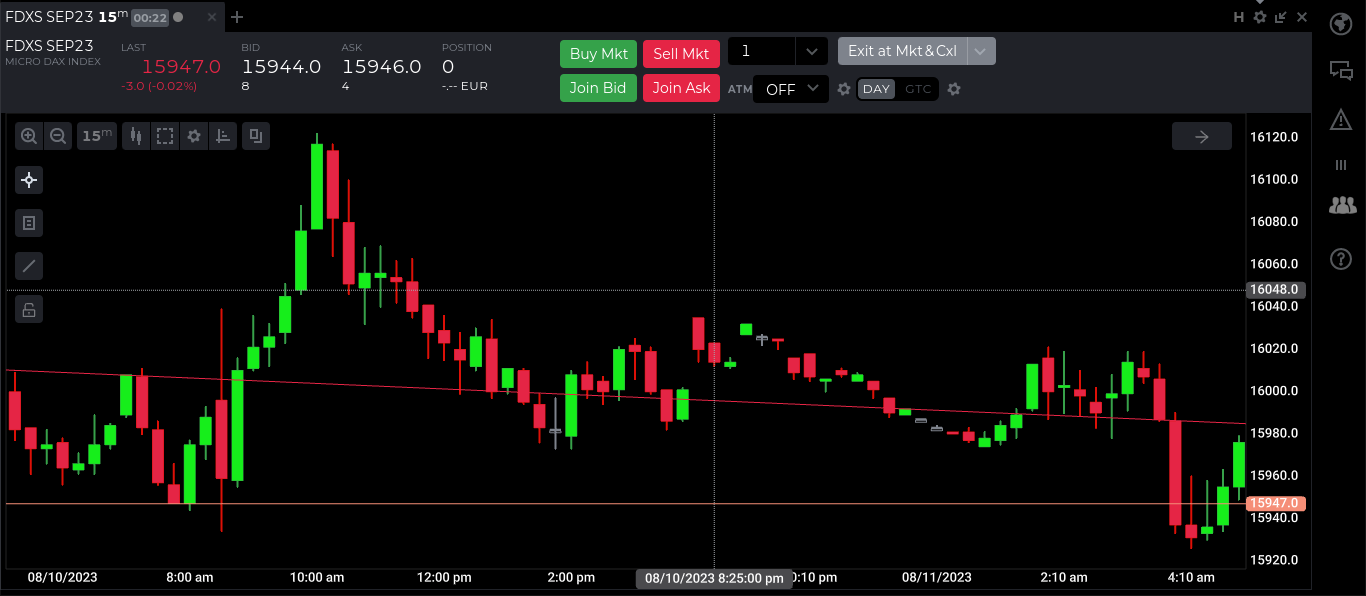This screenshot has width=1366, height=596.
Task: Open the indicators axis tool
Action: (x=224, y=136)
